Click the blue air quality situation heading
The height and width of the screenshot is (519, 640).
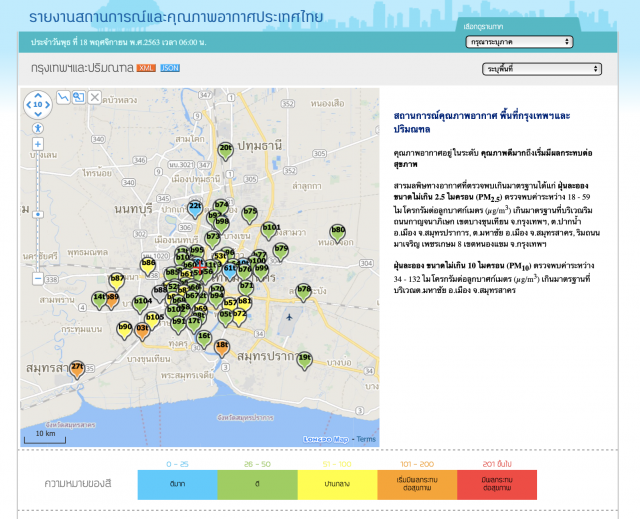[482, 122]
